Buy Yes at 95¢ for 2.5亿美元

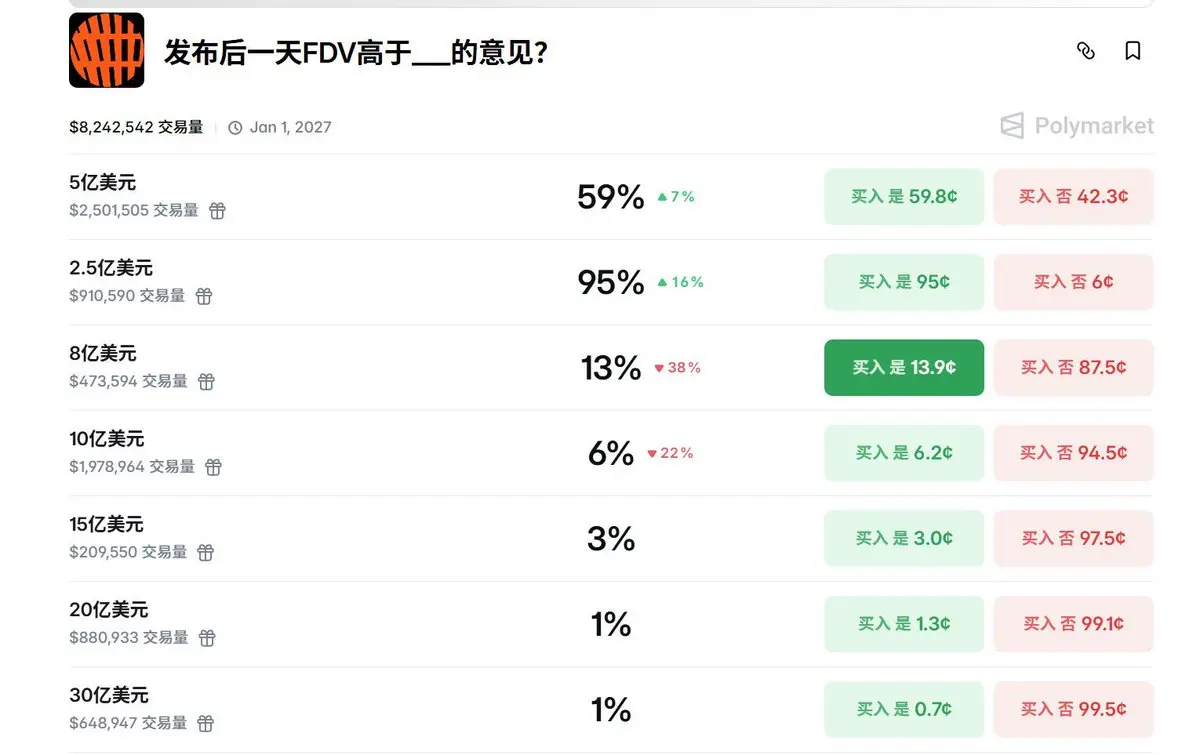coord(903,282)
